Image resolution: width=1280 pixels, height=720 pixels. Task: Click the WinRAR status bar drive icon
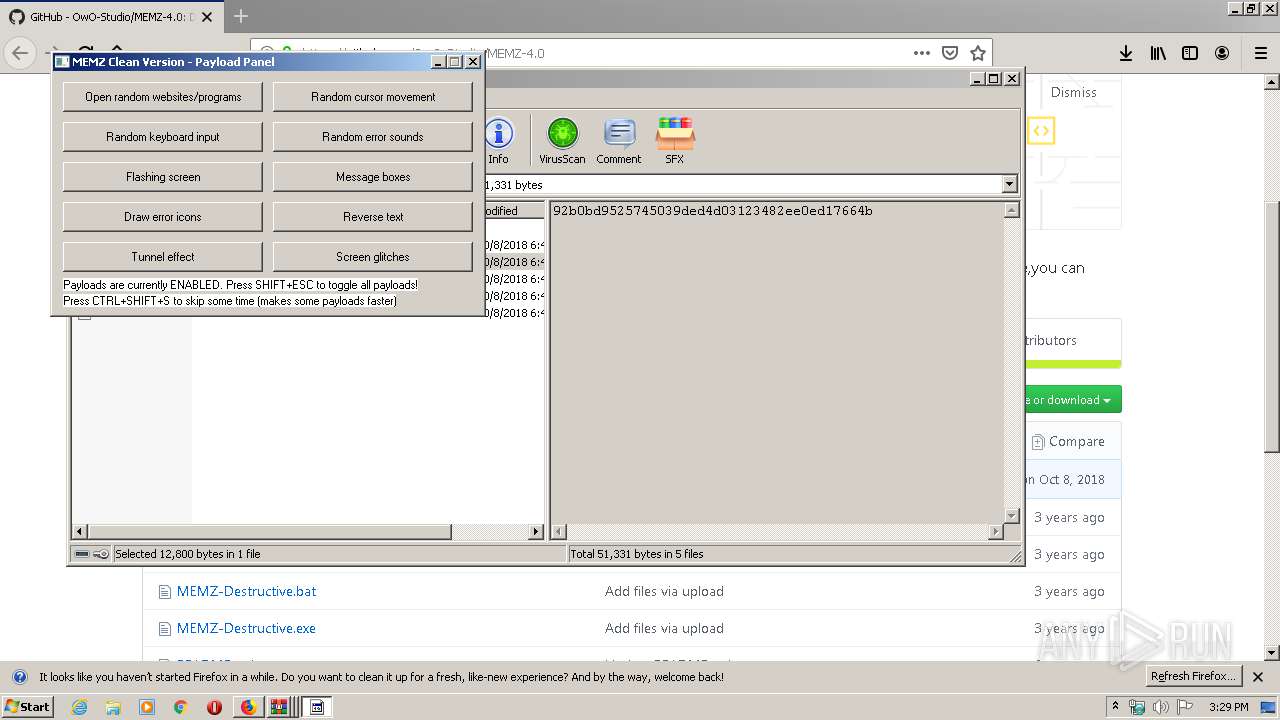81,554
